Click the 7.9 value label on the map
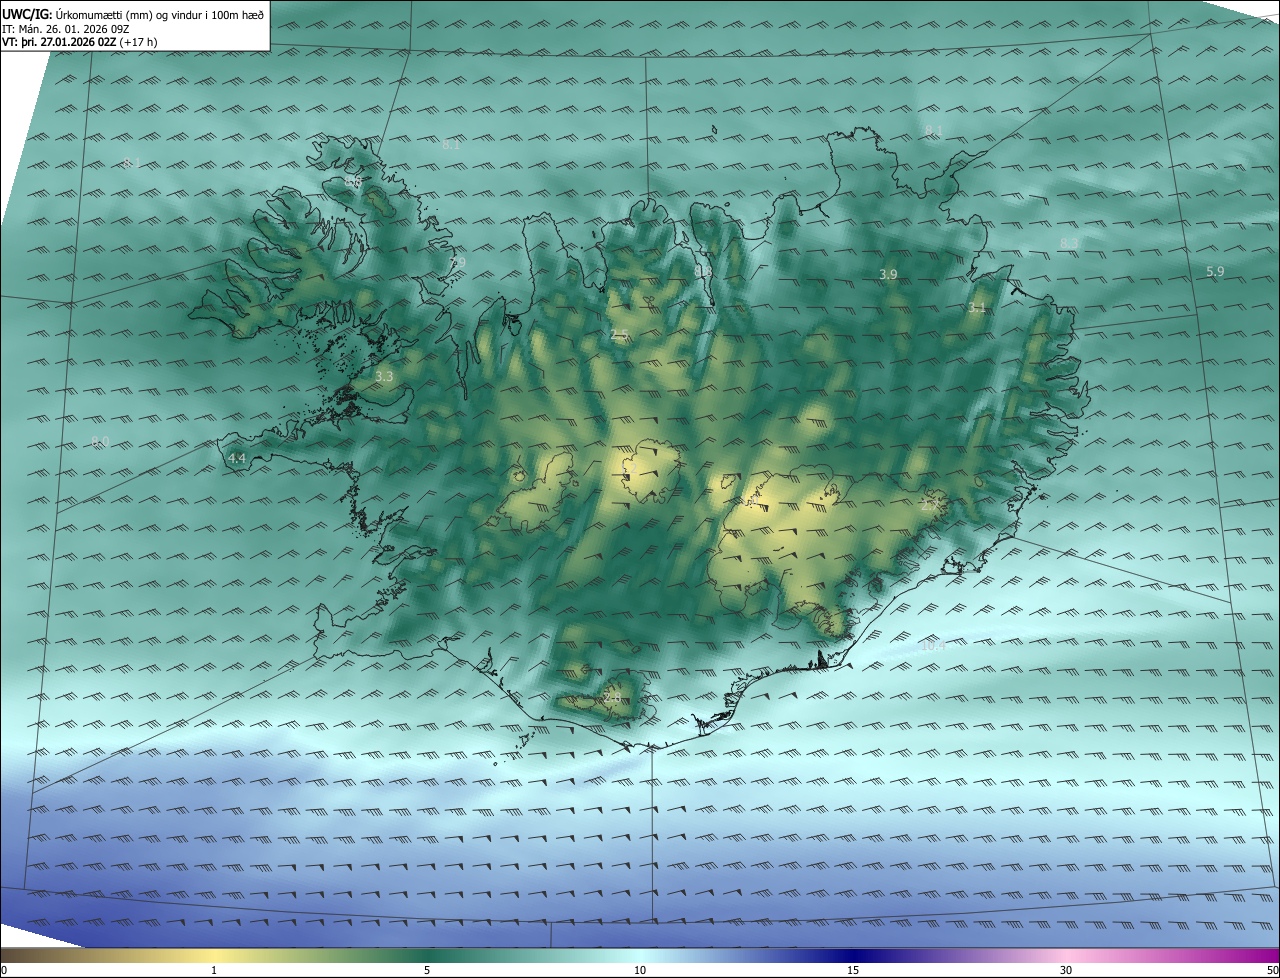This screenshot has height=978, width=1280. pyautogui.click(x=457, y=263)
